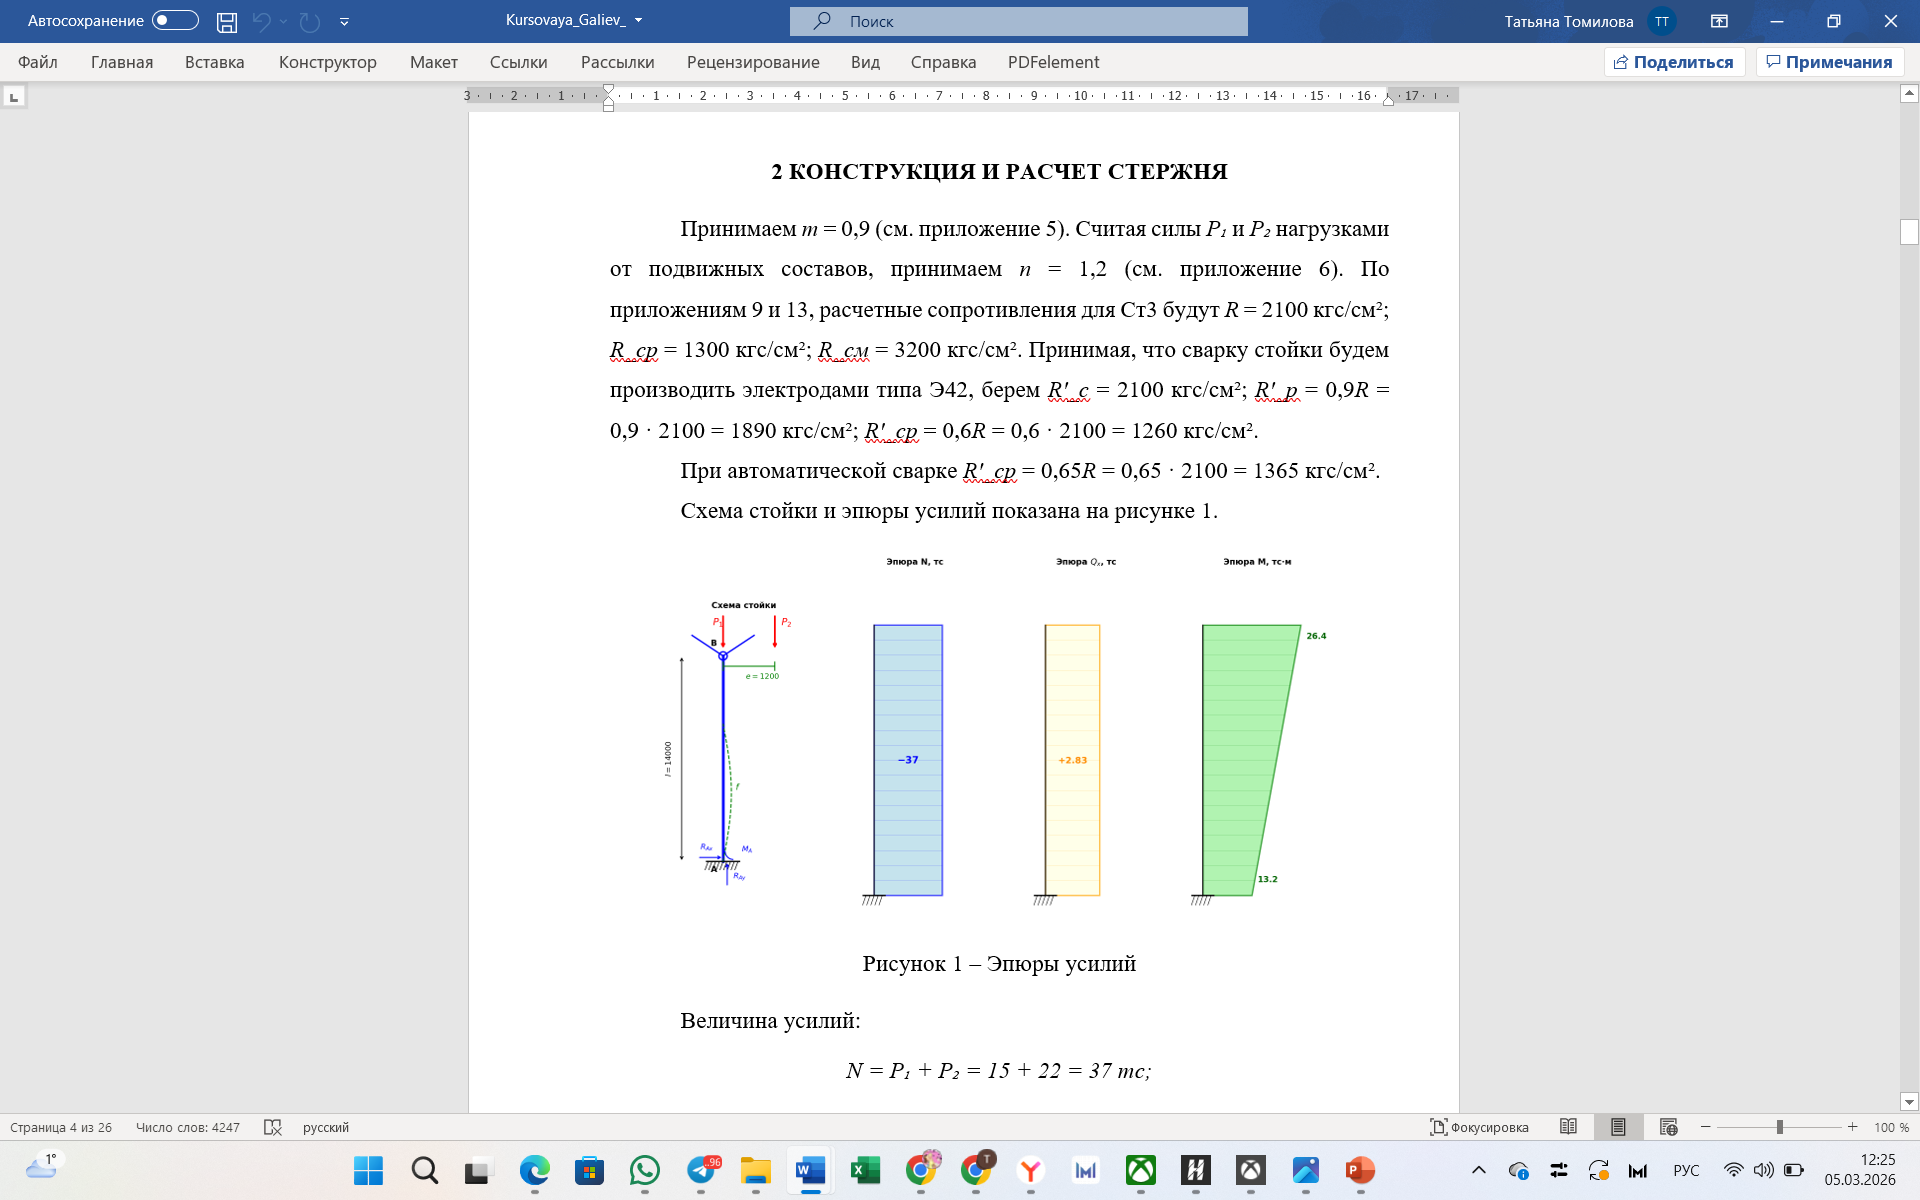
Task: Click the Поделиться button
Action: pyautogui.click(x=1674, y=62)
